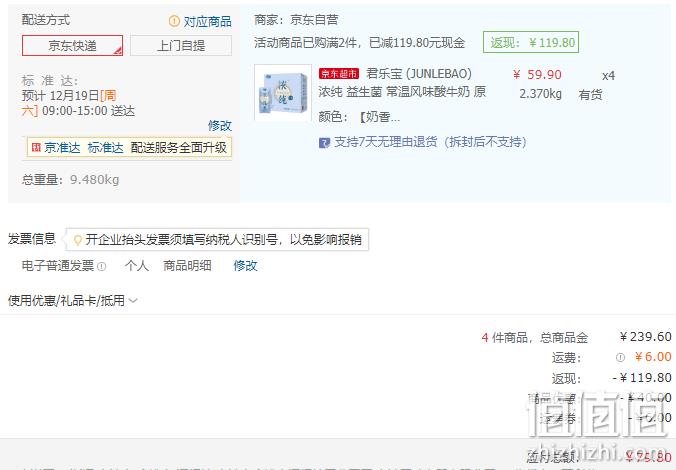
Task: Click the 返现 ¥119.80 green tag
Action: tap(531, 42)
